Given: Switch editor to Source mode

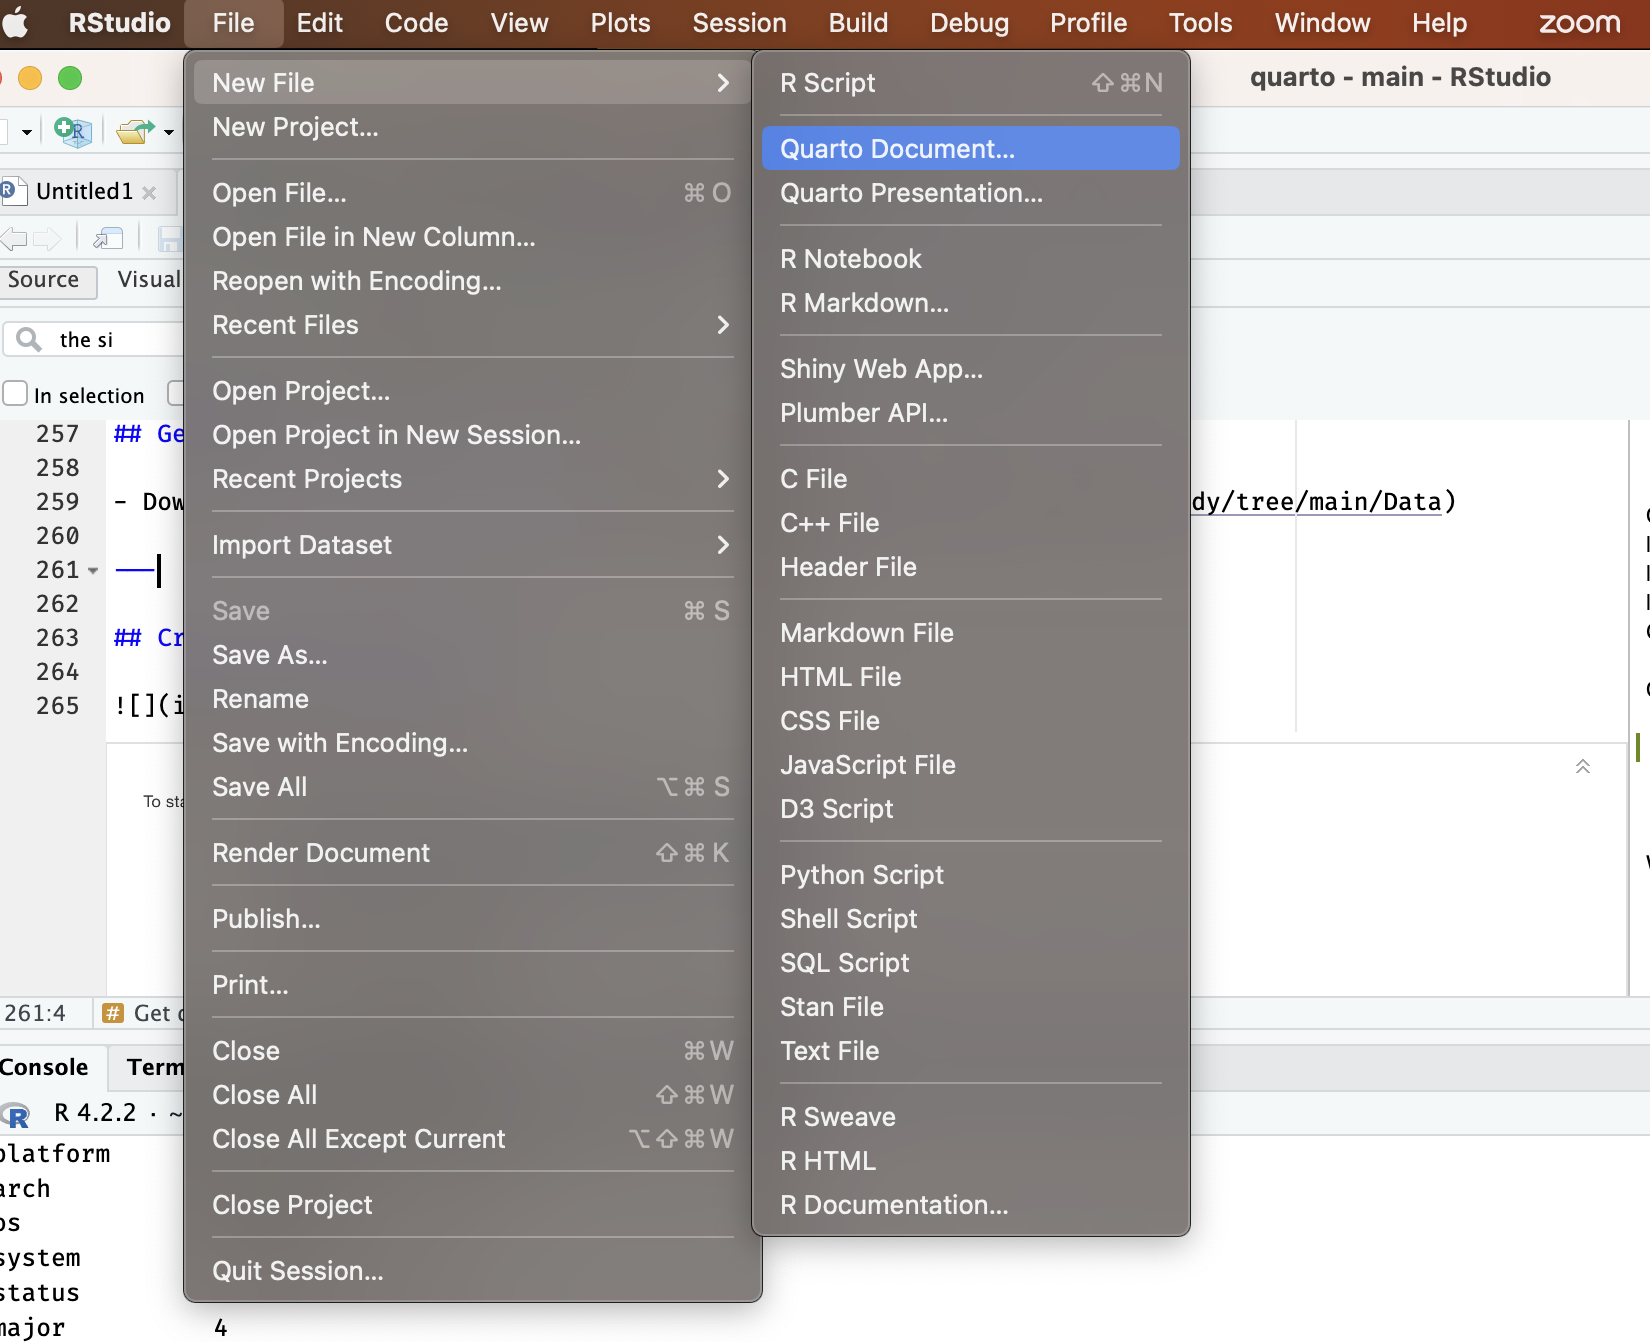Looking at the screenshot, I should tap(44, 280).
